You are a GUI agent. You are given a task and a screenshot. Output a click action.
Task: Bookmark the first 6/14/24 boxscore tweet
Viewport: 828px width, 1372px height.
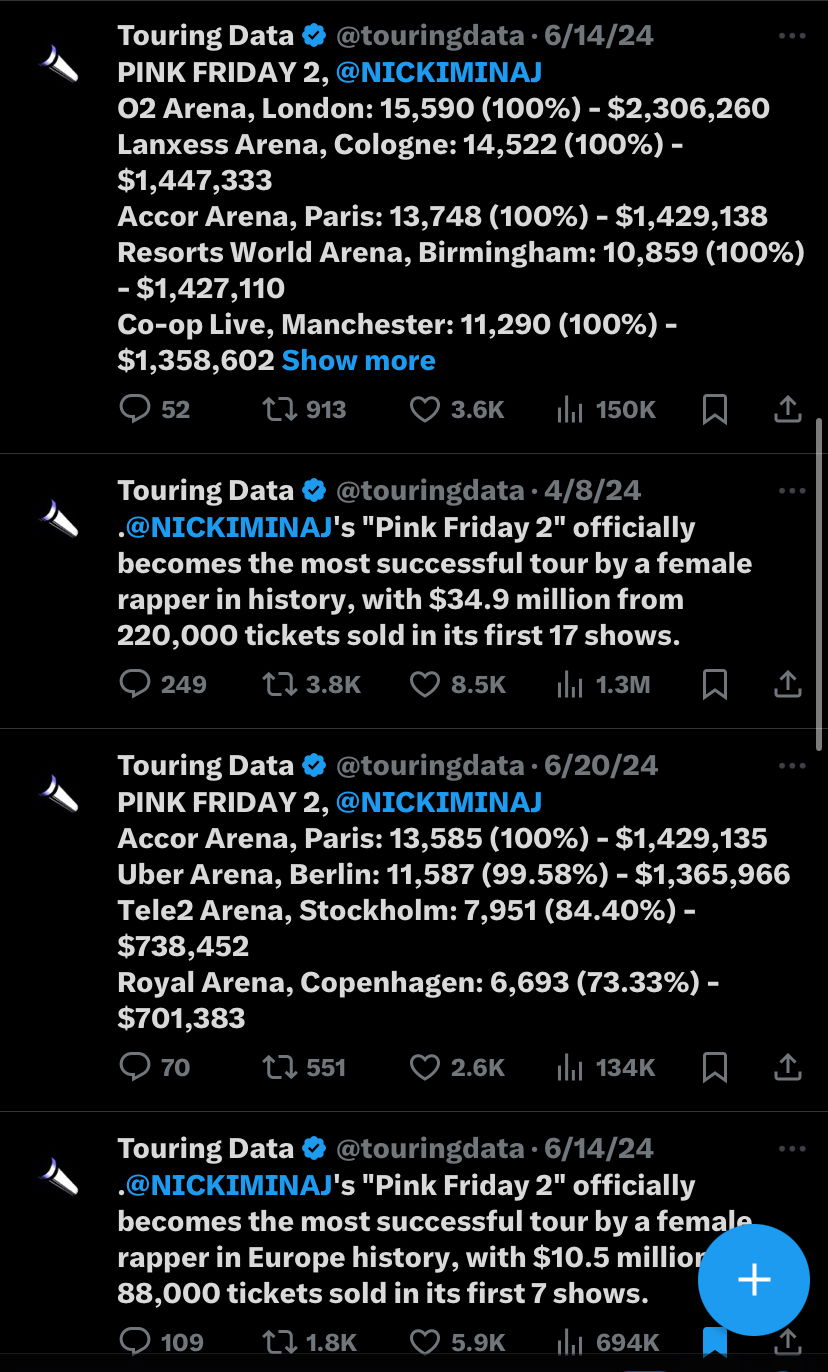click(x=715, y=409)
